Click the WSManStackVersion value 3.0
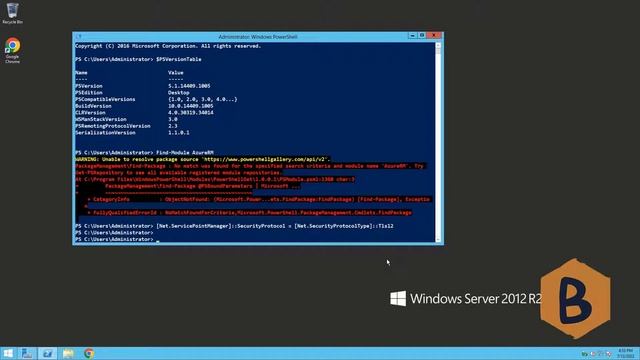This screenshot has width=640, height=360. 173,119
